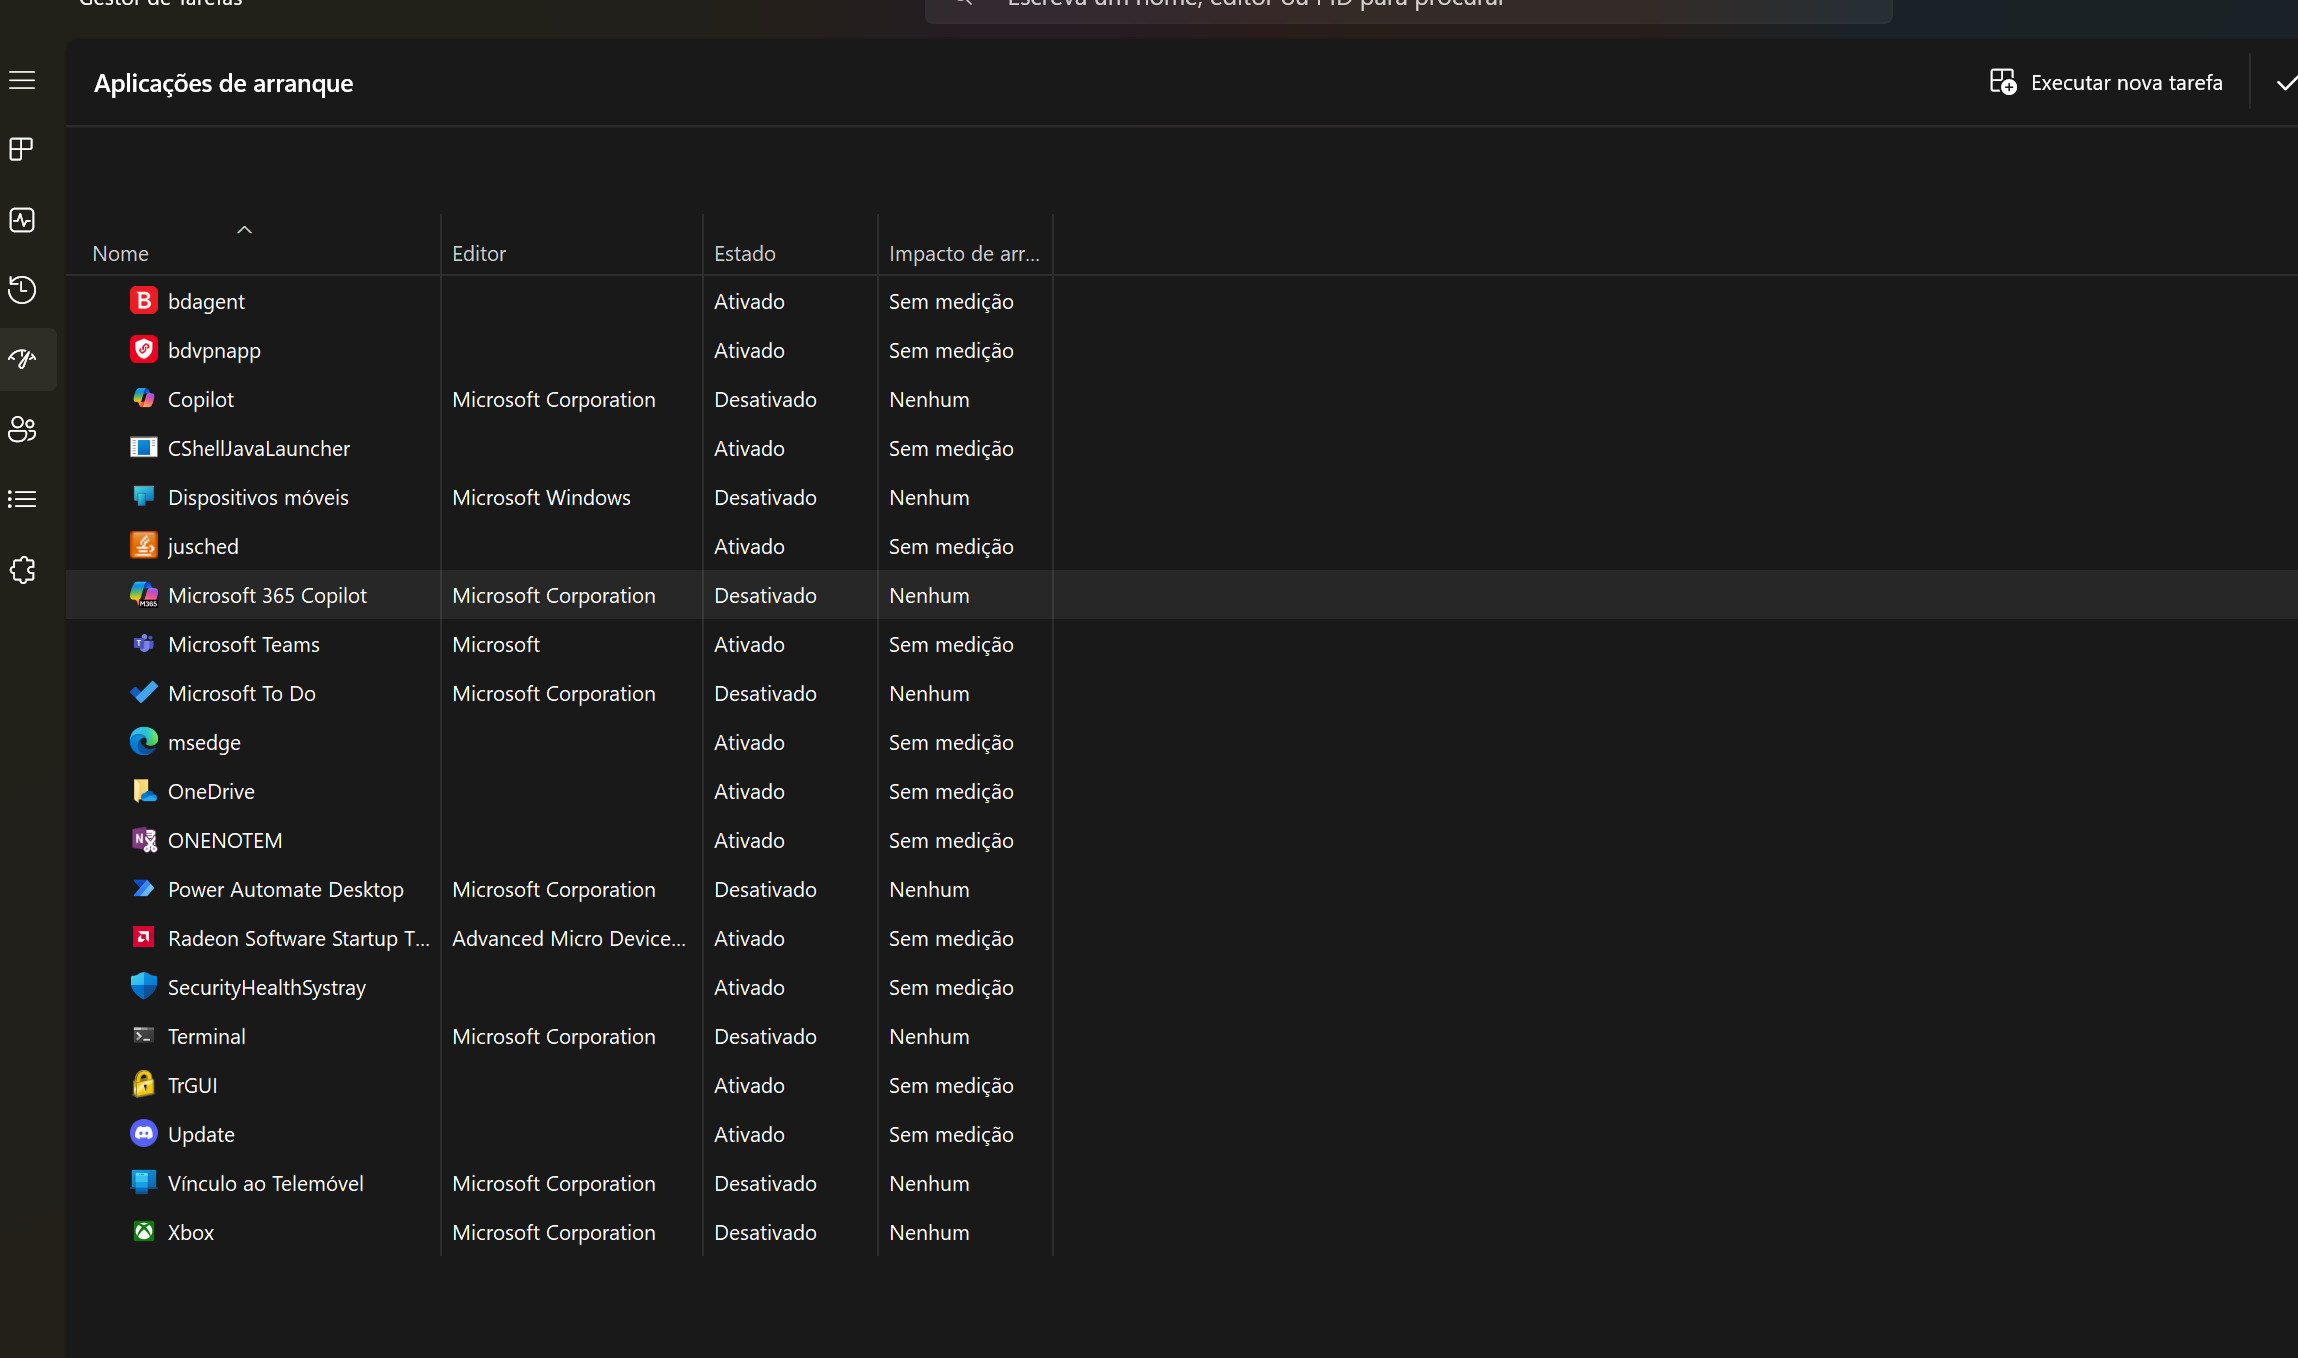
Task: Click the checkmark button beside Executar nova tarefa
Action: pyautogui.click(x=2286, y=83)
